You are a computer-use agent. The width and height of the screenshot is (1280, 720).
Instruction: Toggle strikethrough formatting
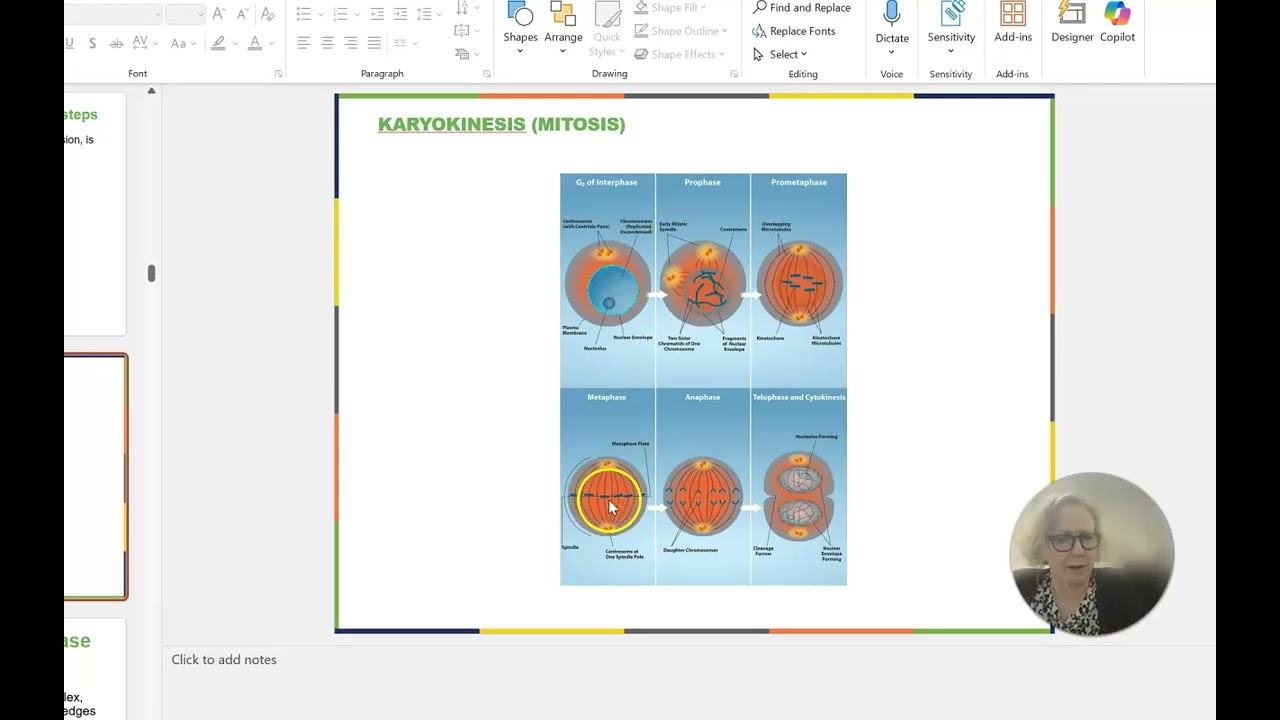[116, 43]
